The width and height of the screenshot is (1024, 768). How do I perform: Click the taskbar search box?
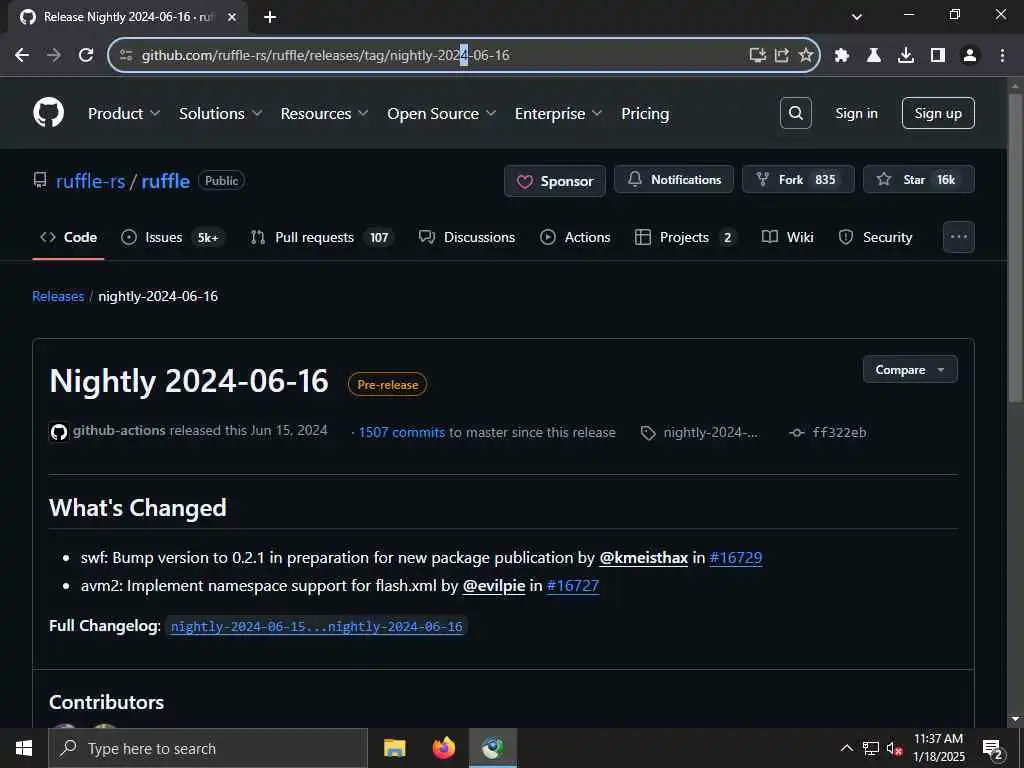(208, 748)
